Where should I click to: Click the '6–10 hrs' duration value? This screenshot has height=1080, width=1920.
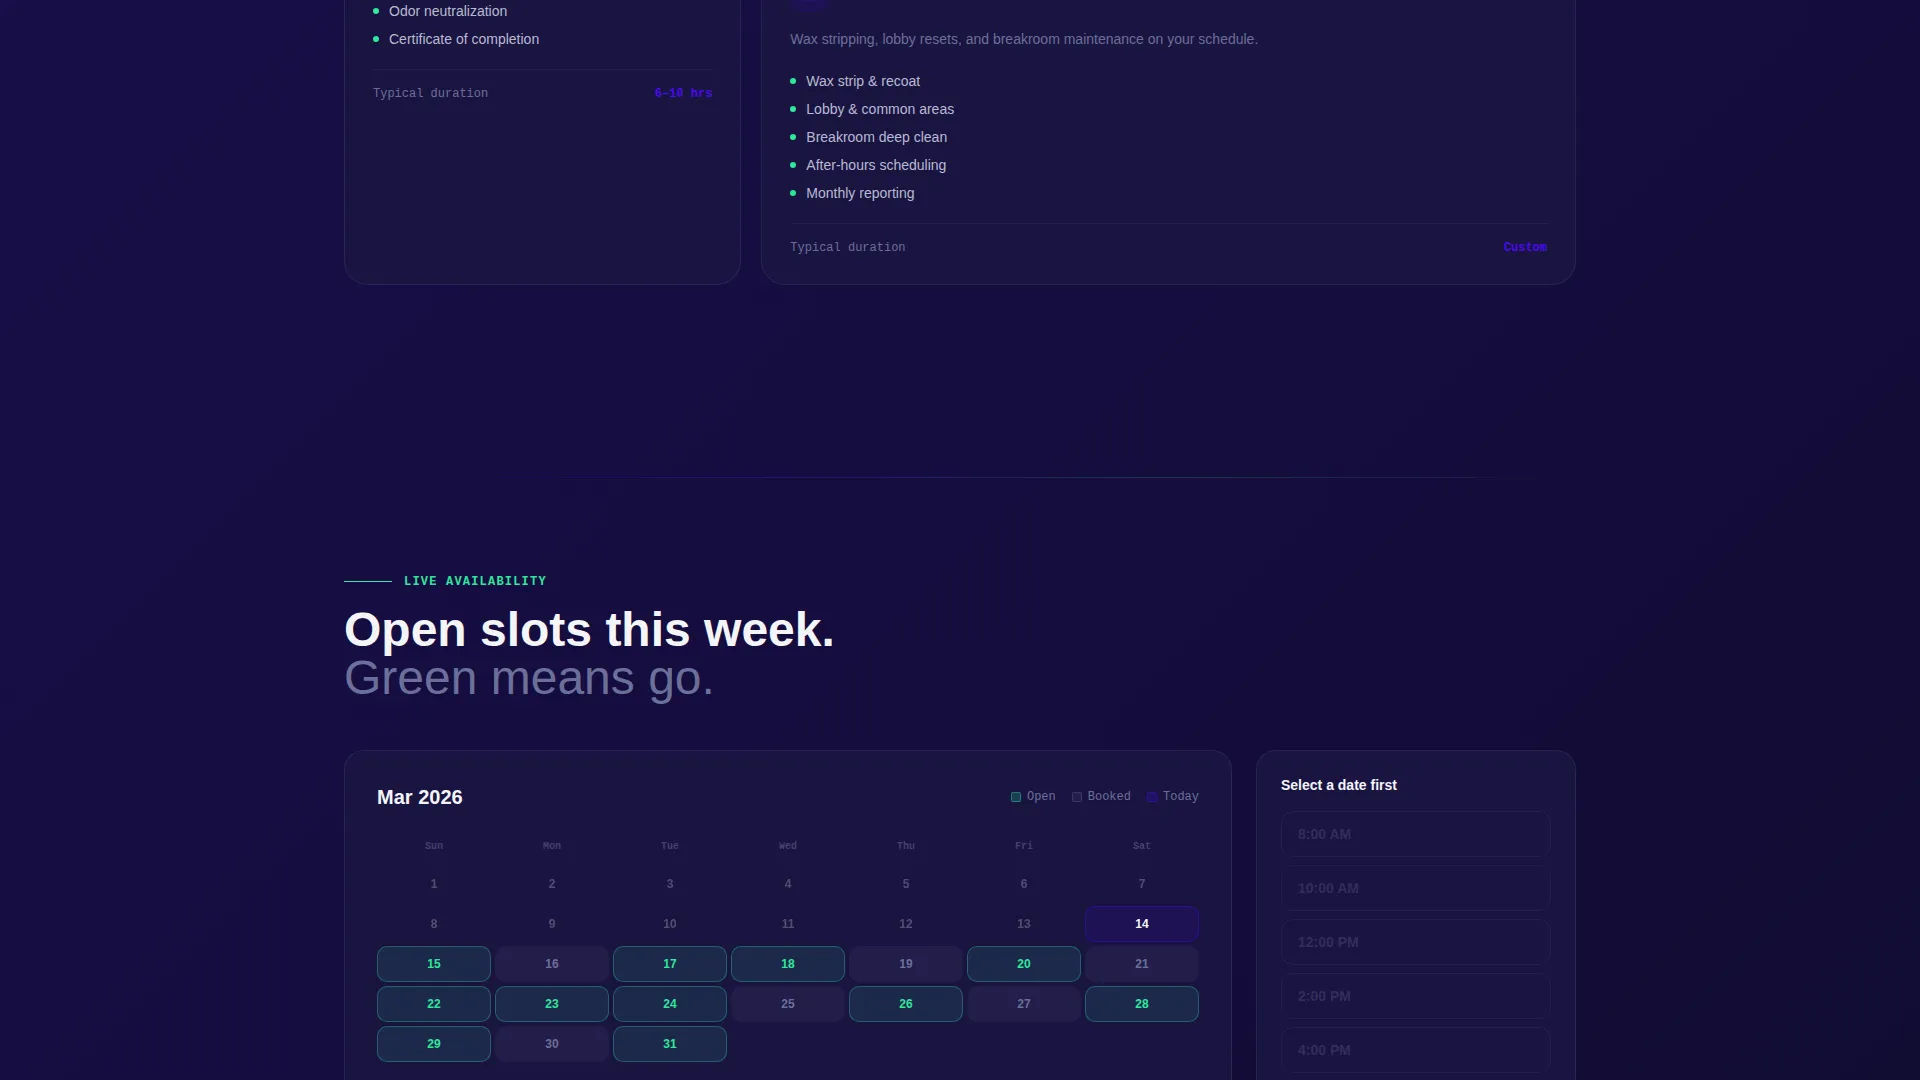[683, 93]
